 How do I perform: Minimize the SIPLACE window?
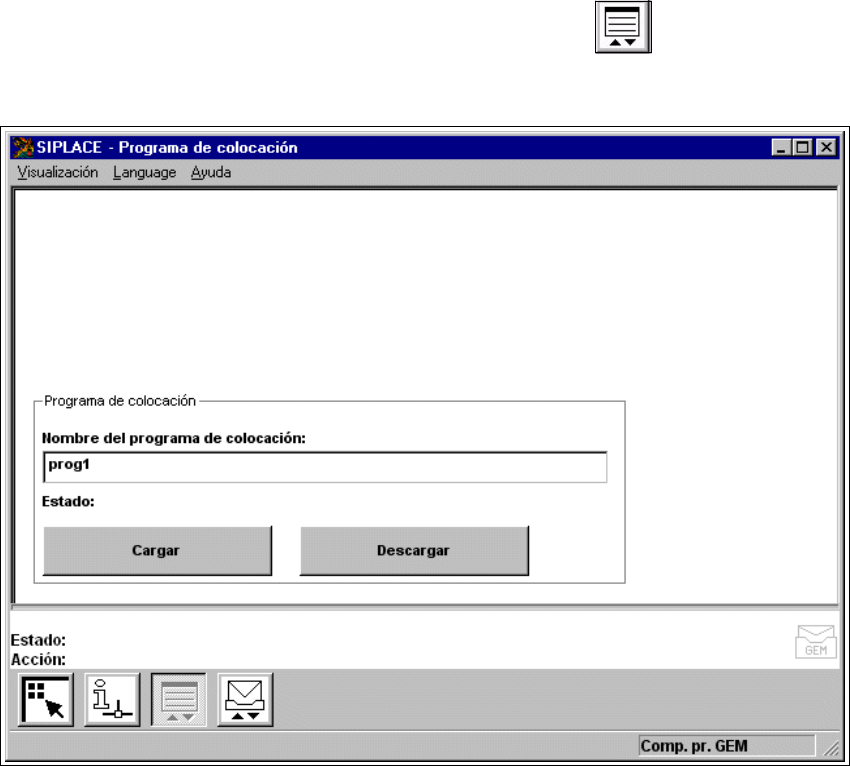click(781, 147)
